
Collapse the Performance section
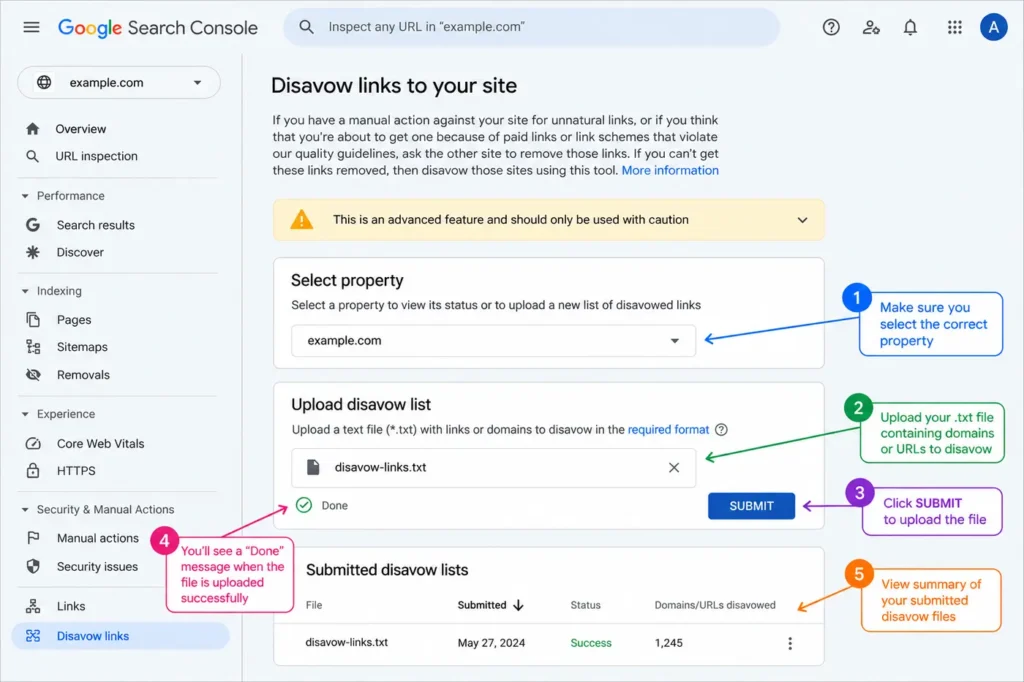pos(25,196)
